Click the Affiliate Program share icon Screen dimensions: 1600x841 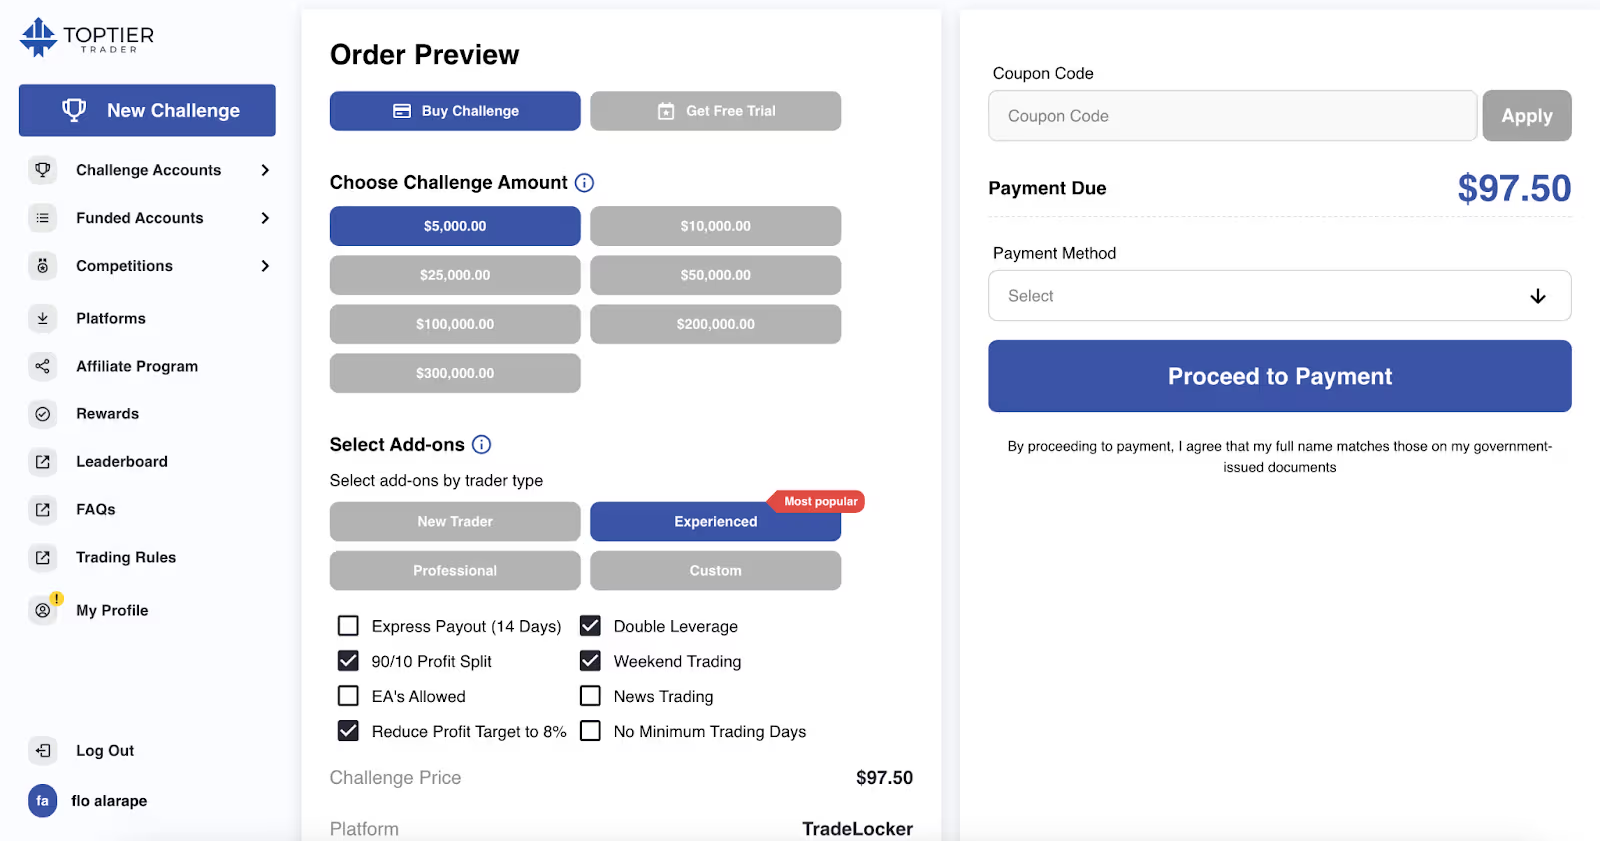click(x=42, y=366)
